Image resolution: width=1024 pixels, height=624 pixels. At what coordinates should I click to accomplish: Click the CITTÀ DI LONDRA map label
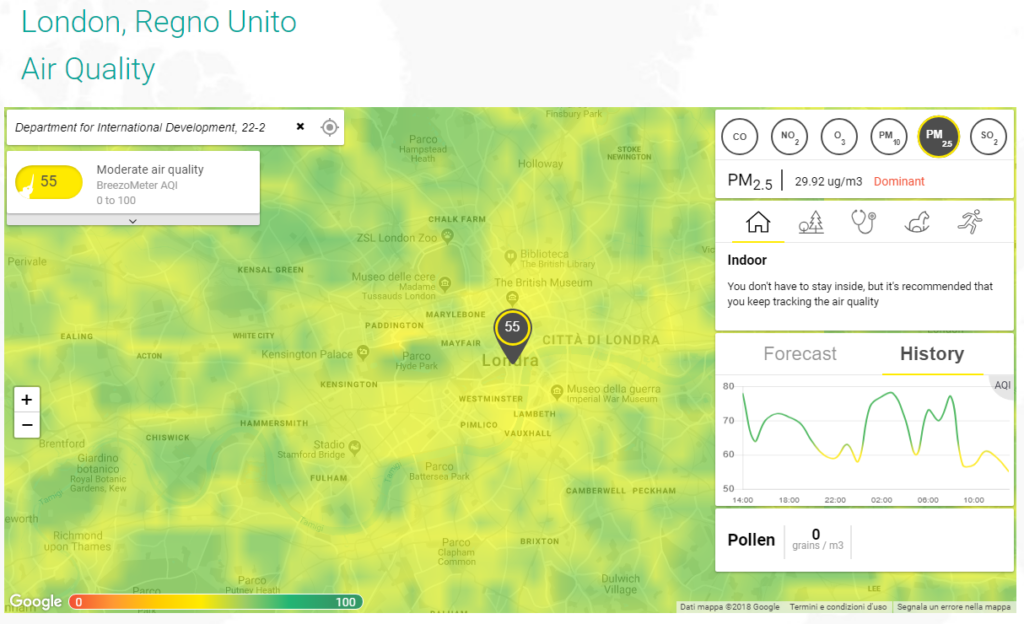pos(601,340)
